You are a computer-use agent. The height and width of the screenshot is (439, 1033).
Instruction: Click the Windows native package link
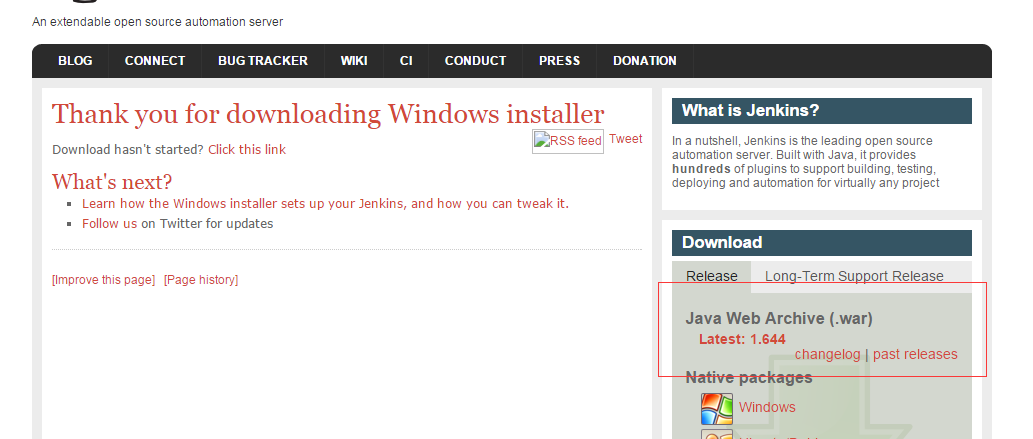pos(767,407)
